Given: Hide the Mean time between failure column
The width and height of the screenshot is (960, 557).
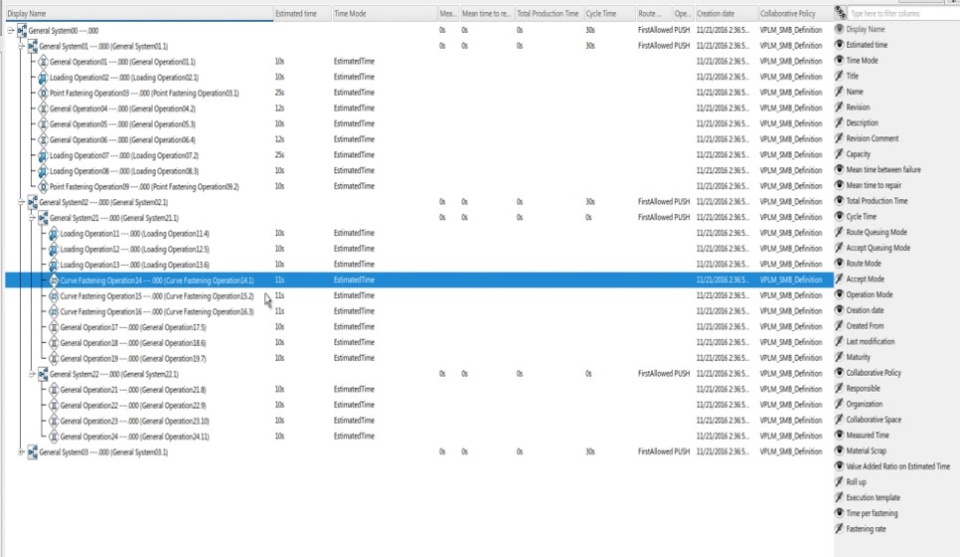Looking at the screenshot, I should point(839,170).
